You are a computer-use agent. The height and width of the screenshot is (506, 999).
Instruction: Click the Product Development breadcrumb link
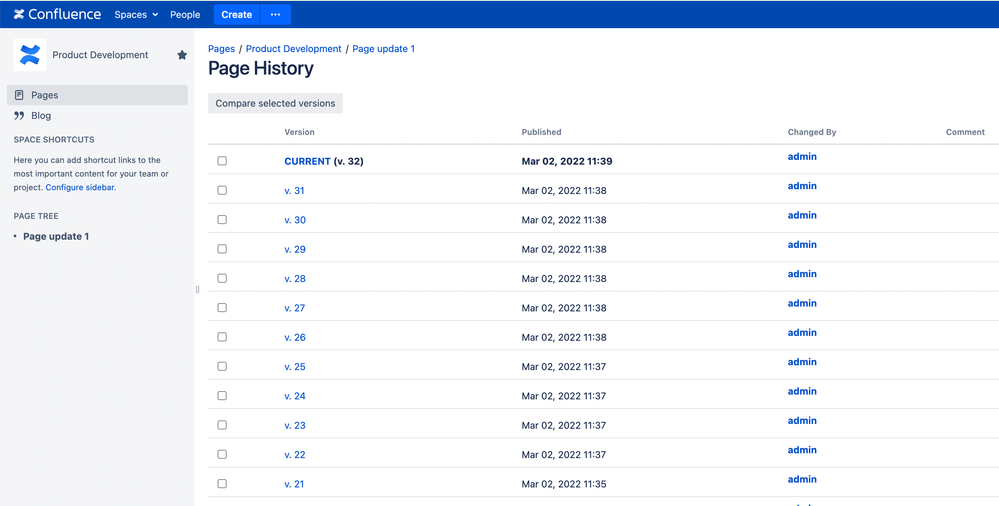(294, 48)
